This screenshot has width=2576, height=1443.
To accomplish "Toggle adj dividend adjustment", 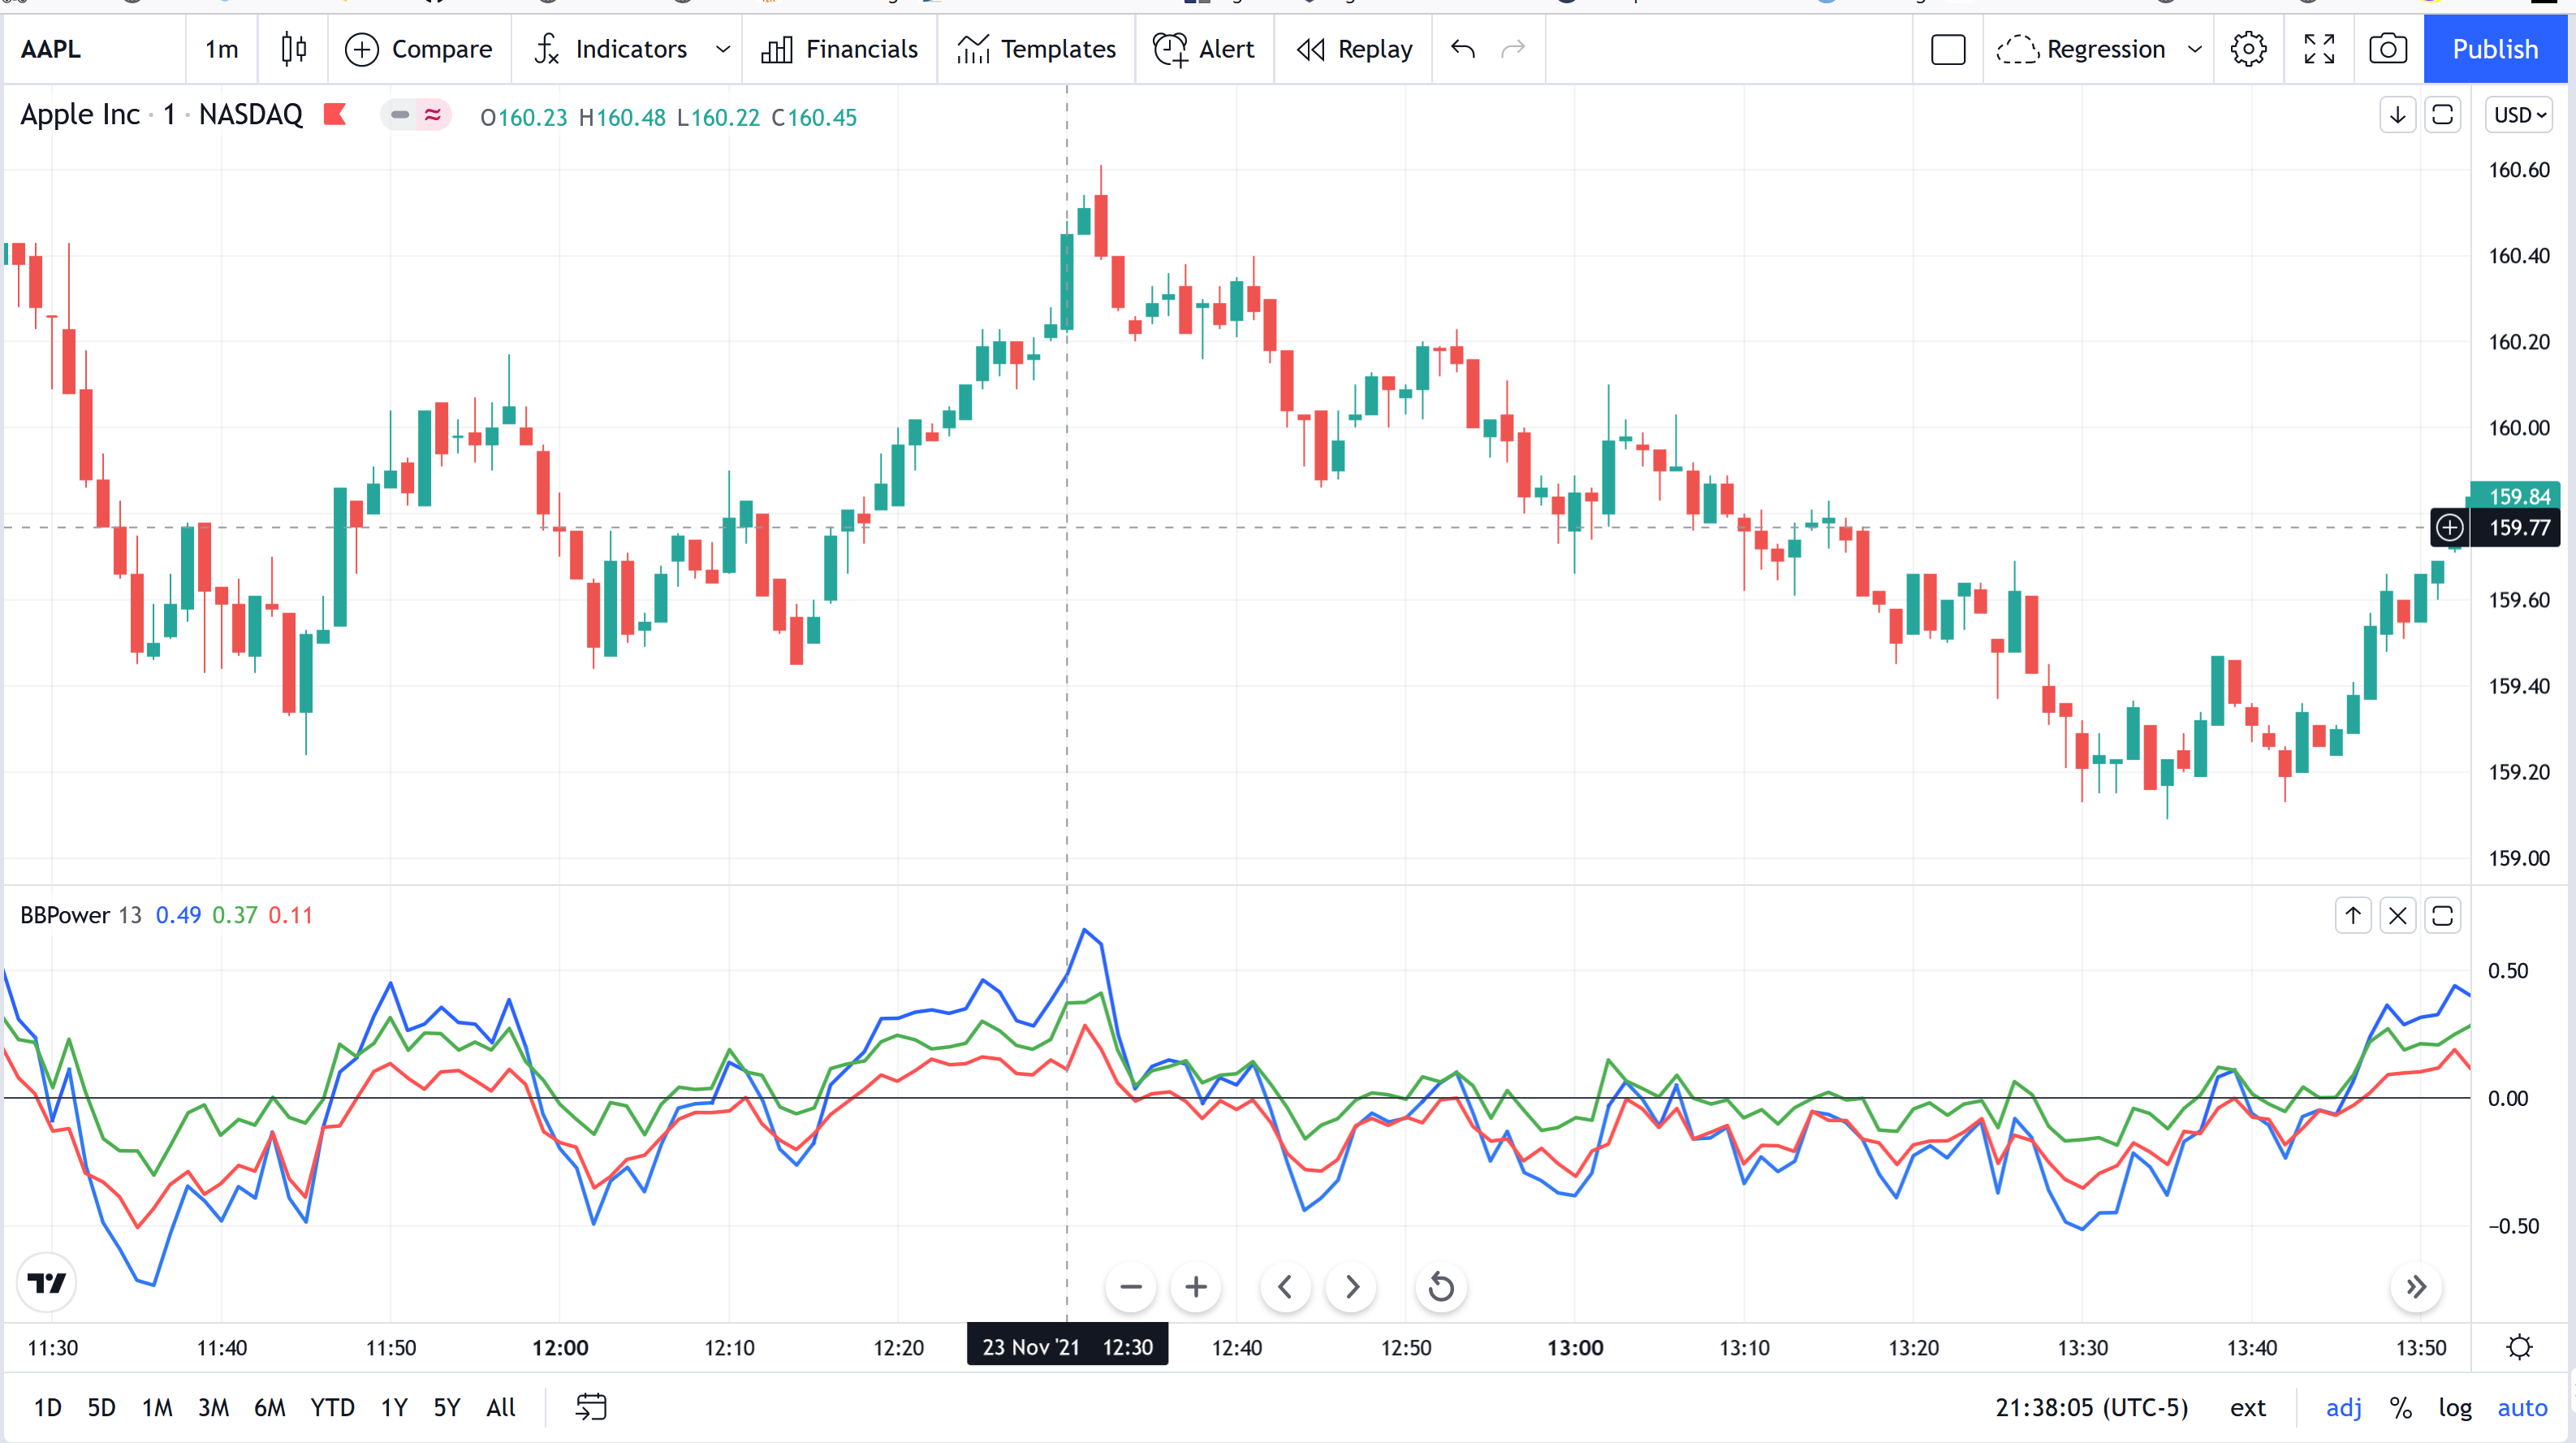I will pyautogui.click(x=2343, y=1408).
